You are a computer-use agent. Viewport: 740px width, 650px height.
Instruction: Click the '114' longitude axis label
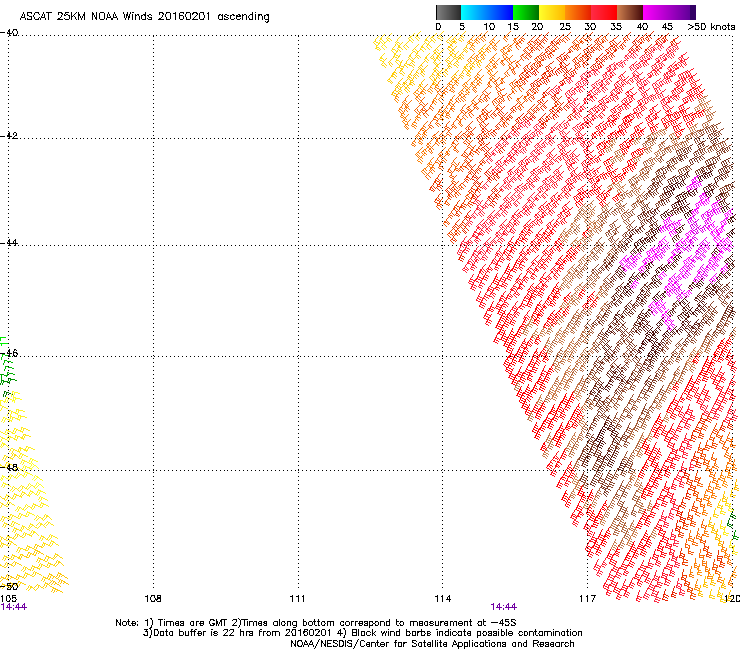point(442,599)
